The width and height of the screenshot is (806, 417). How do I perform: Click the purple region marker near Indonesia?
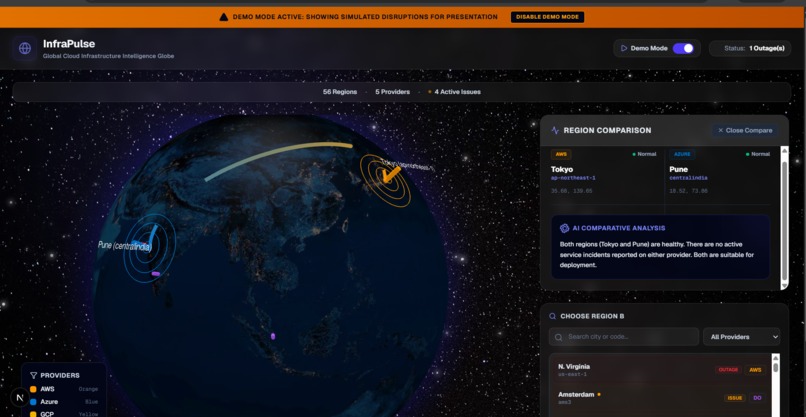(273, 336)
